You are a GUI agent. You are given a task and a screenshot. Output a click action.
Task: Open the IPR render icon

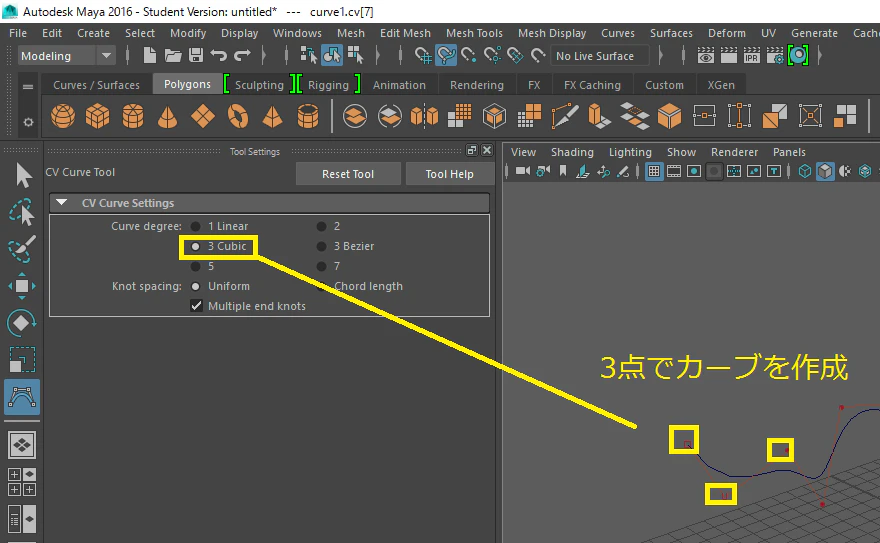tap(751, 56)
